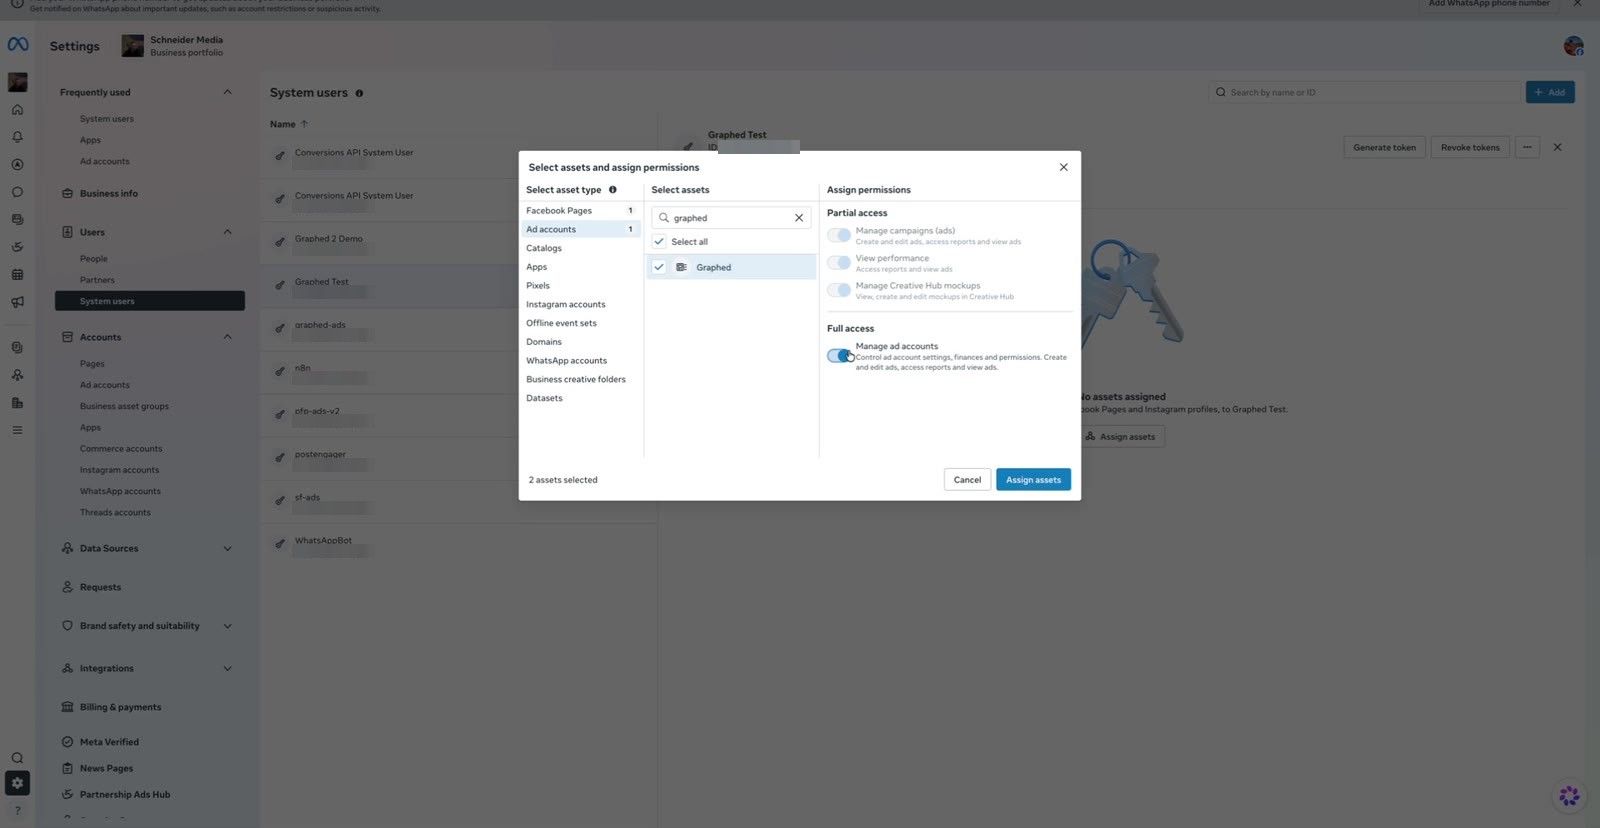Click the Search by name or ID field
This screenshot has height=828, width=1600.
pyautogui.click(x=1365, y=93)
